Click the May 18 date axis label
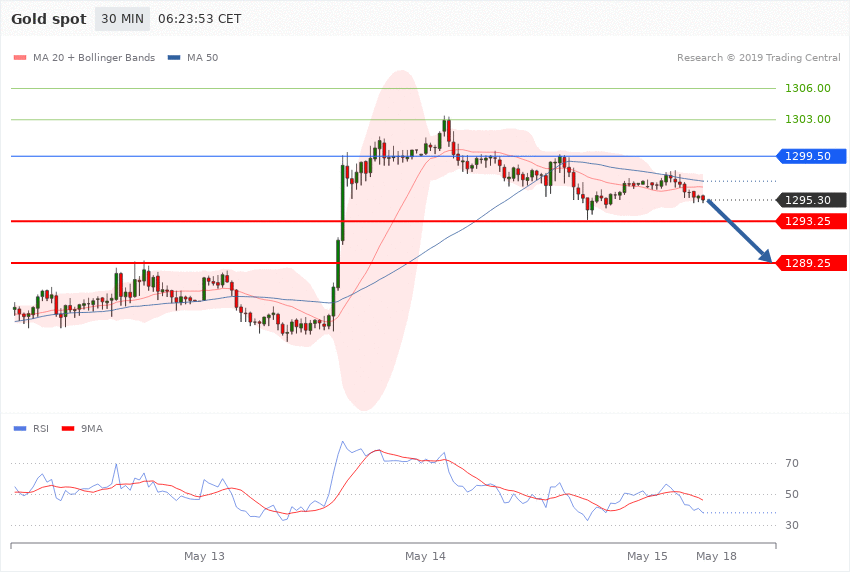 point(716,556)
